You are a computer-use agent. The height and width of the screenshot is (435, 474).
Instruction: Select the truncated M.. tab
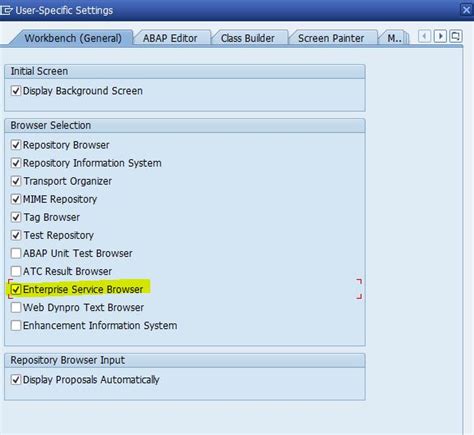[394, 38]
